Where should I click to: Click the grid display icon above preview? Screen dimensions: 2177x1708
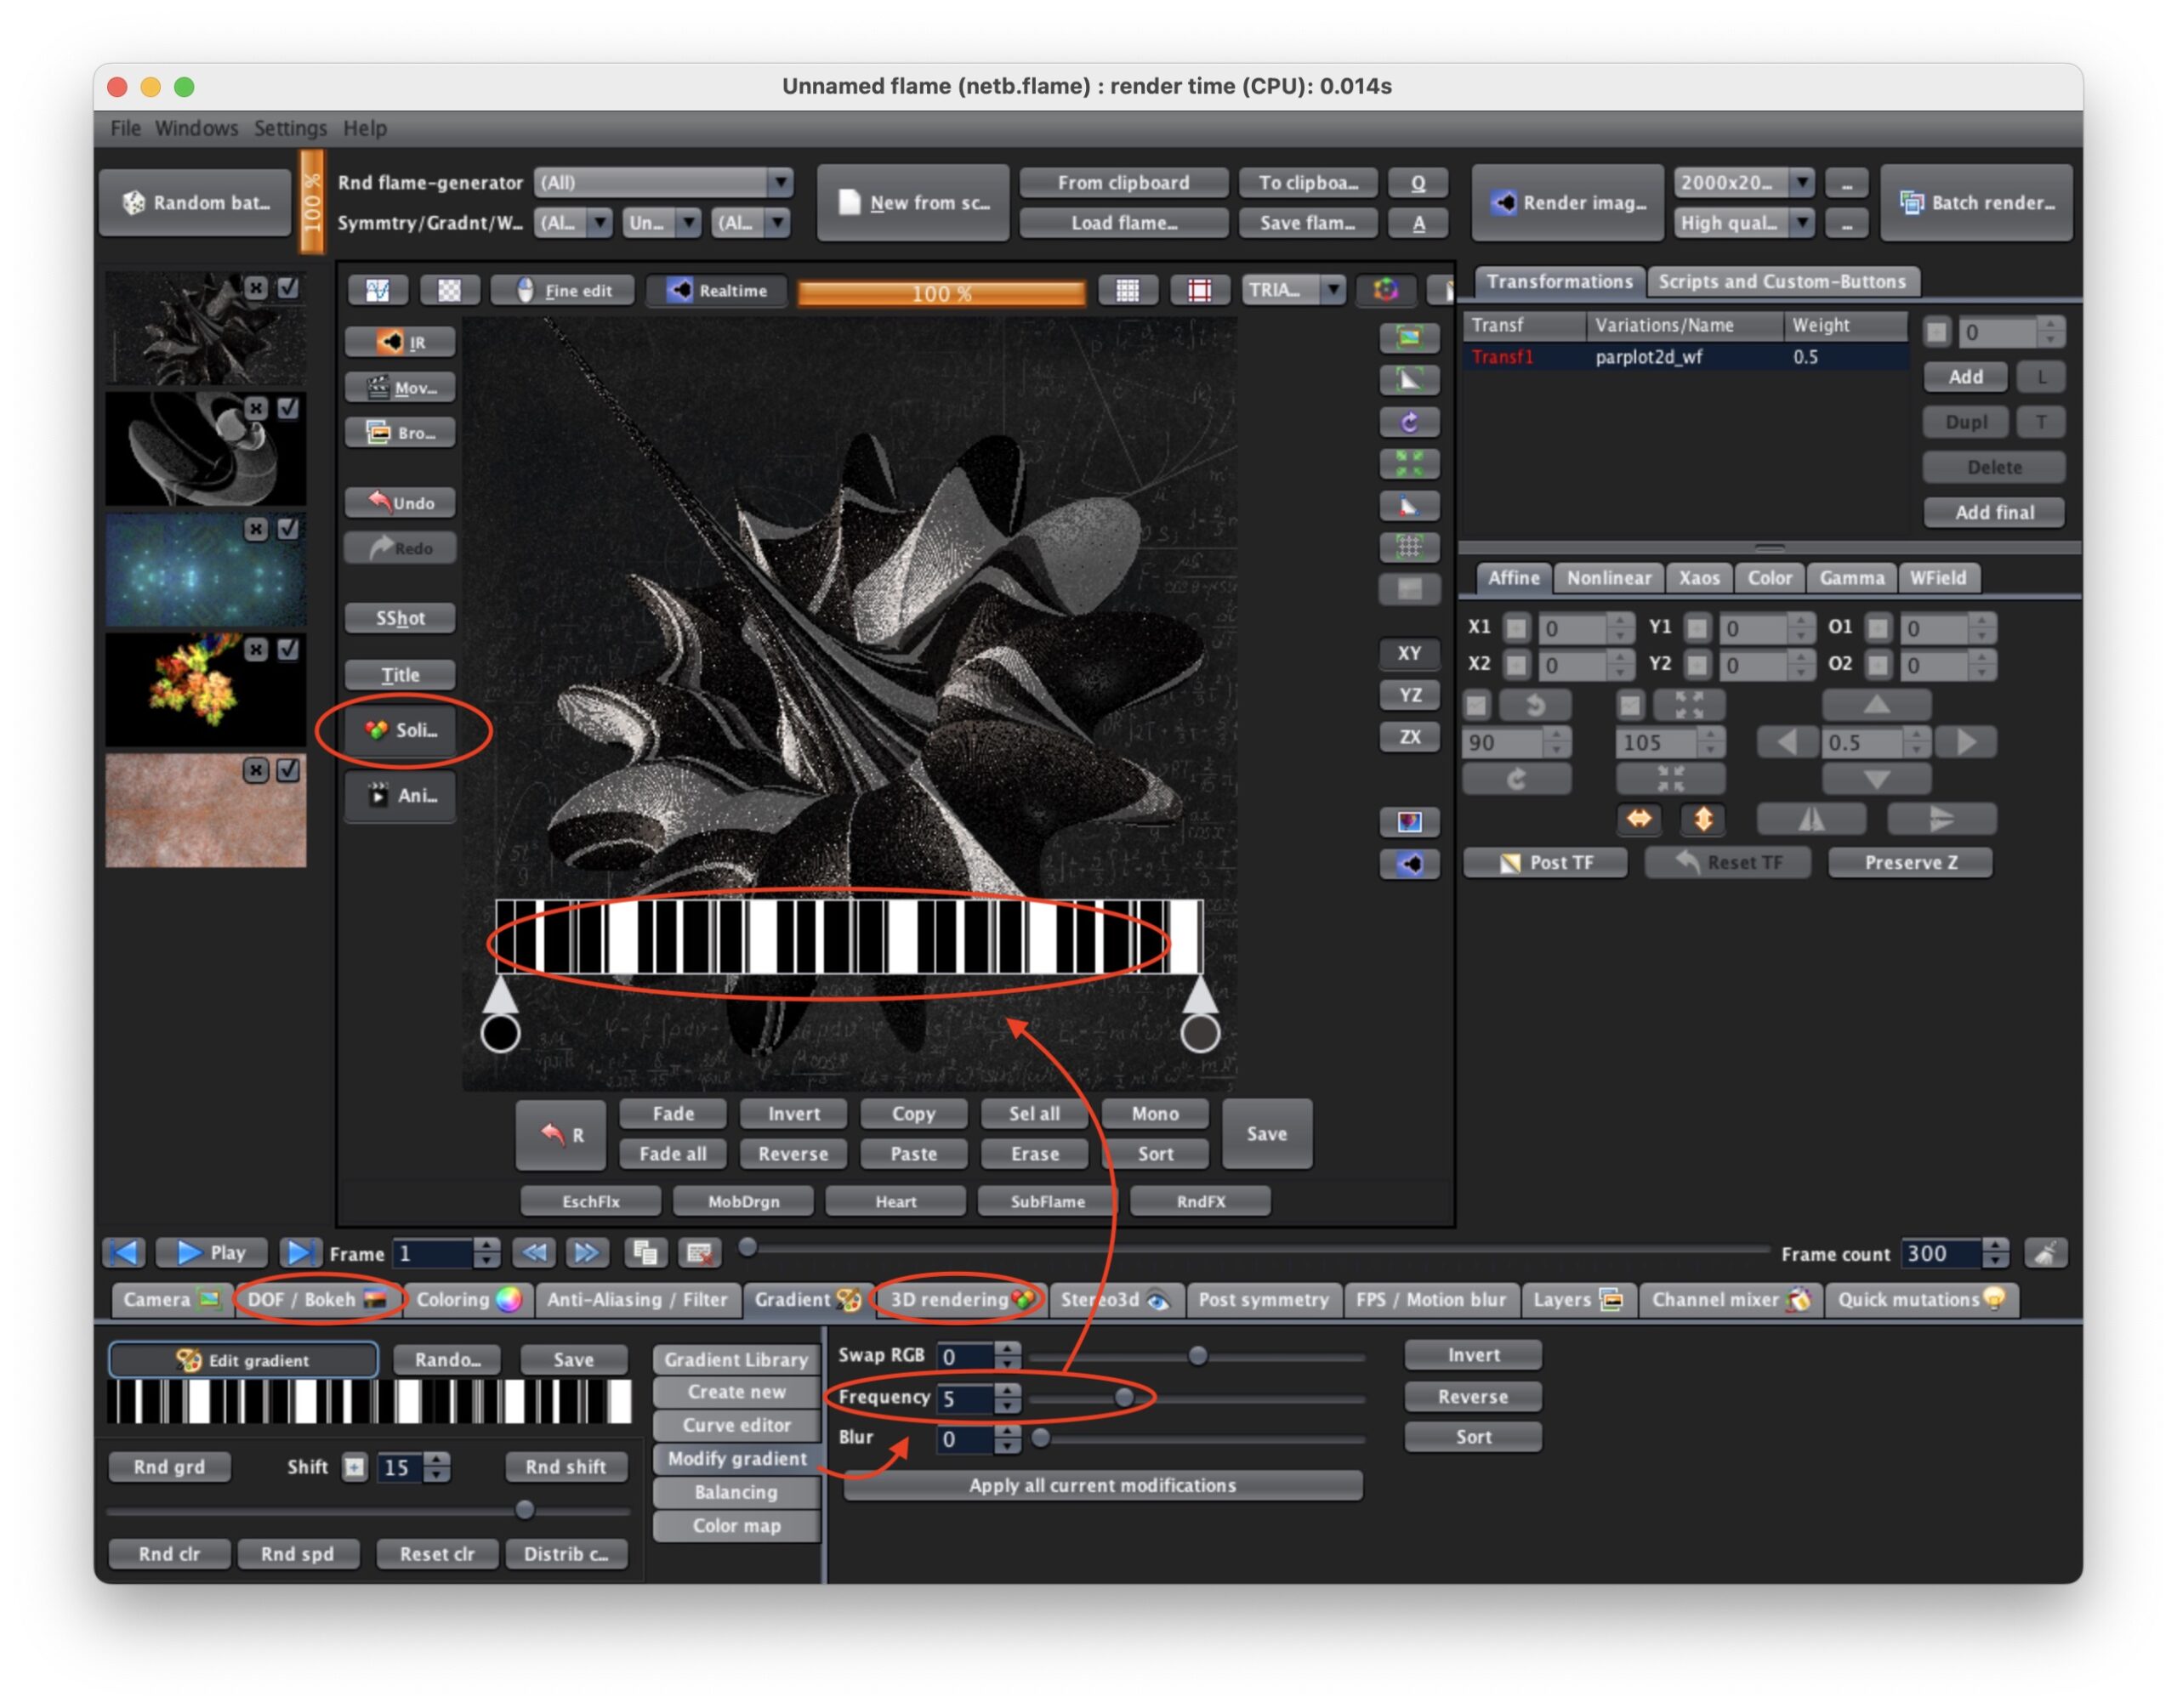click(1127, 290)
